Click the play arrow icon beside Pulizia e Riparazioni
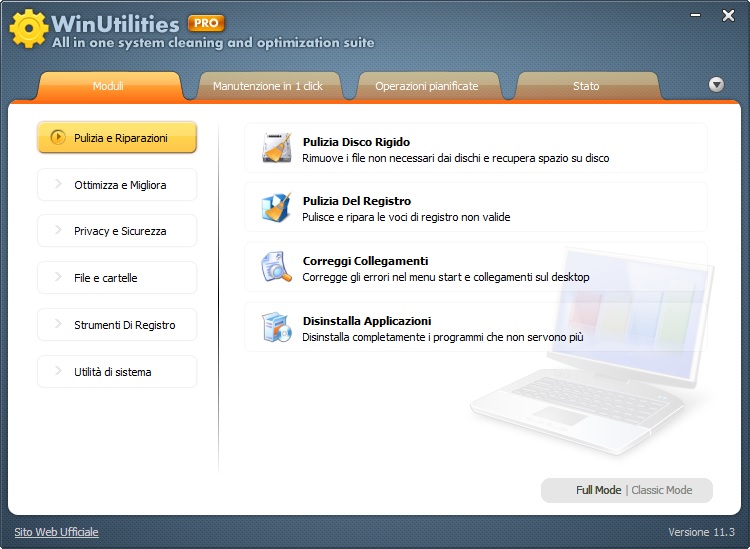The height and width of the screenshot is (549, 750). [x=58, y=137]
